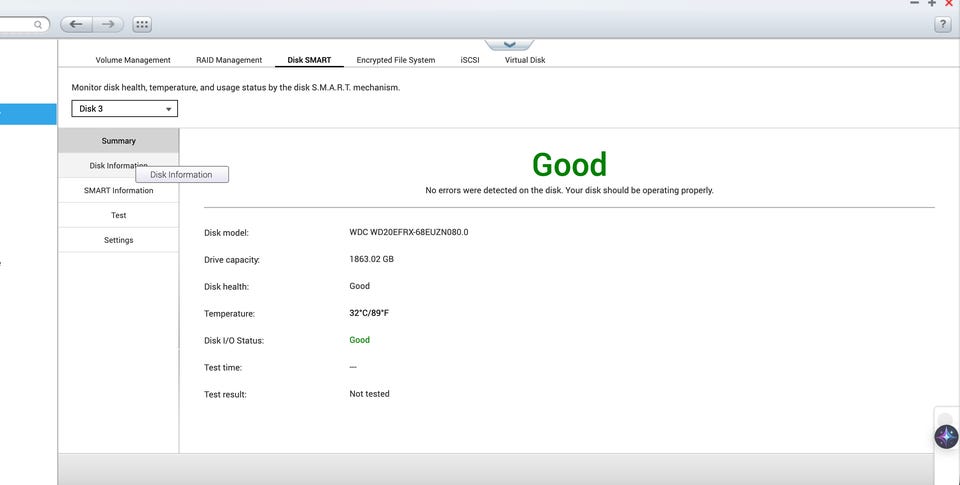Open the Disk 3 dropdown
The width and height of the screenshot is (960, 485).
click(124, 108)
